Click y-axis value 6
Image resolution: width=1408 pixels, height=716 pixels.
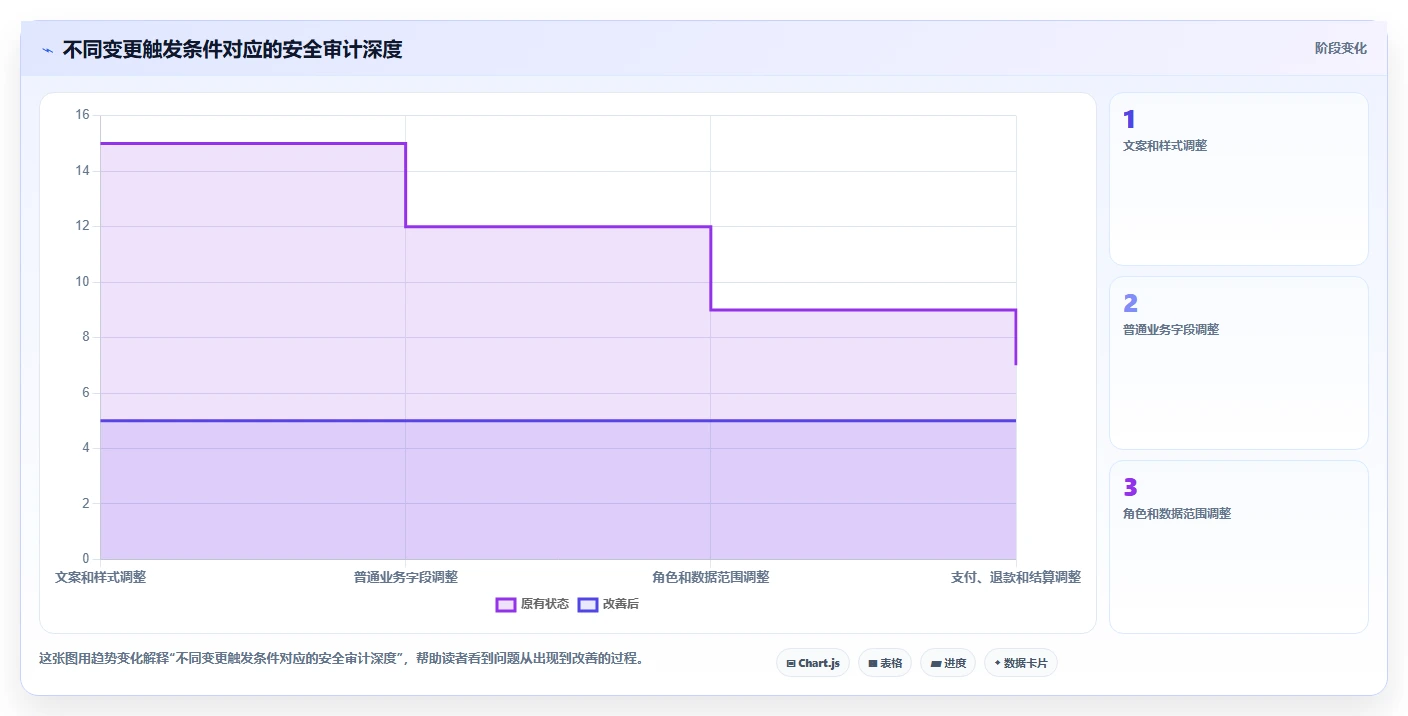click(86, 393)
